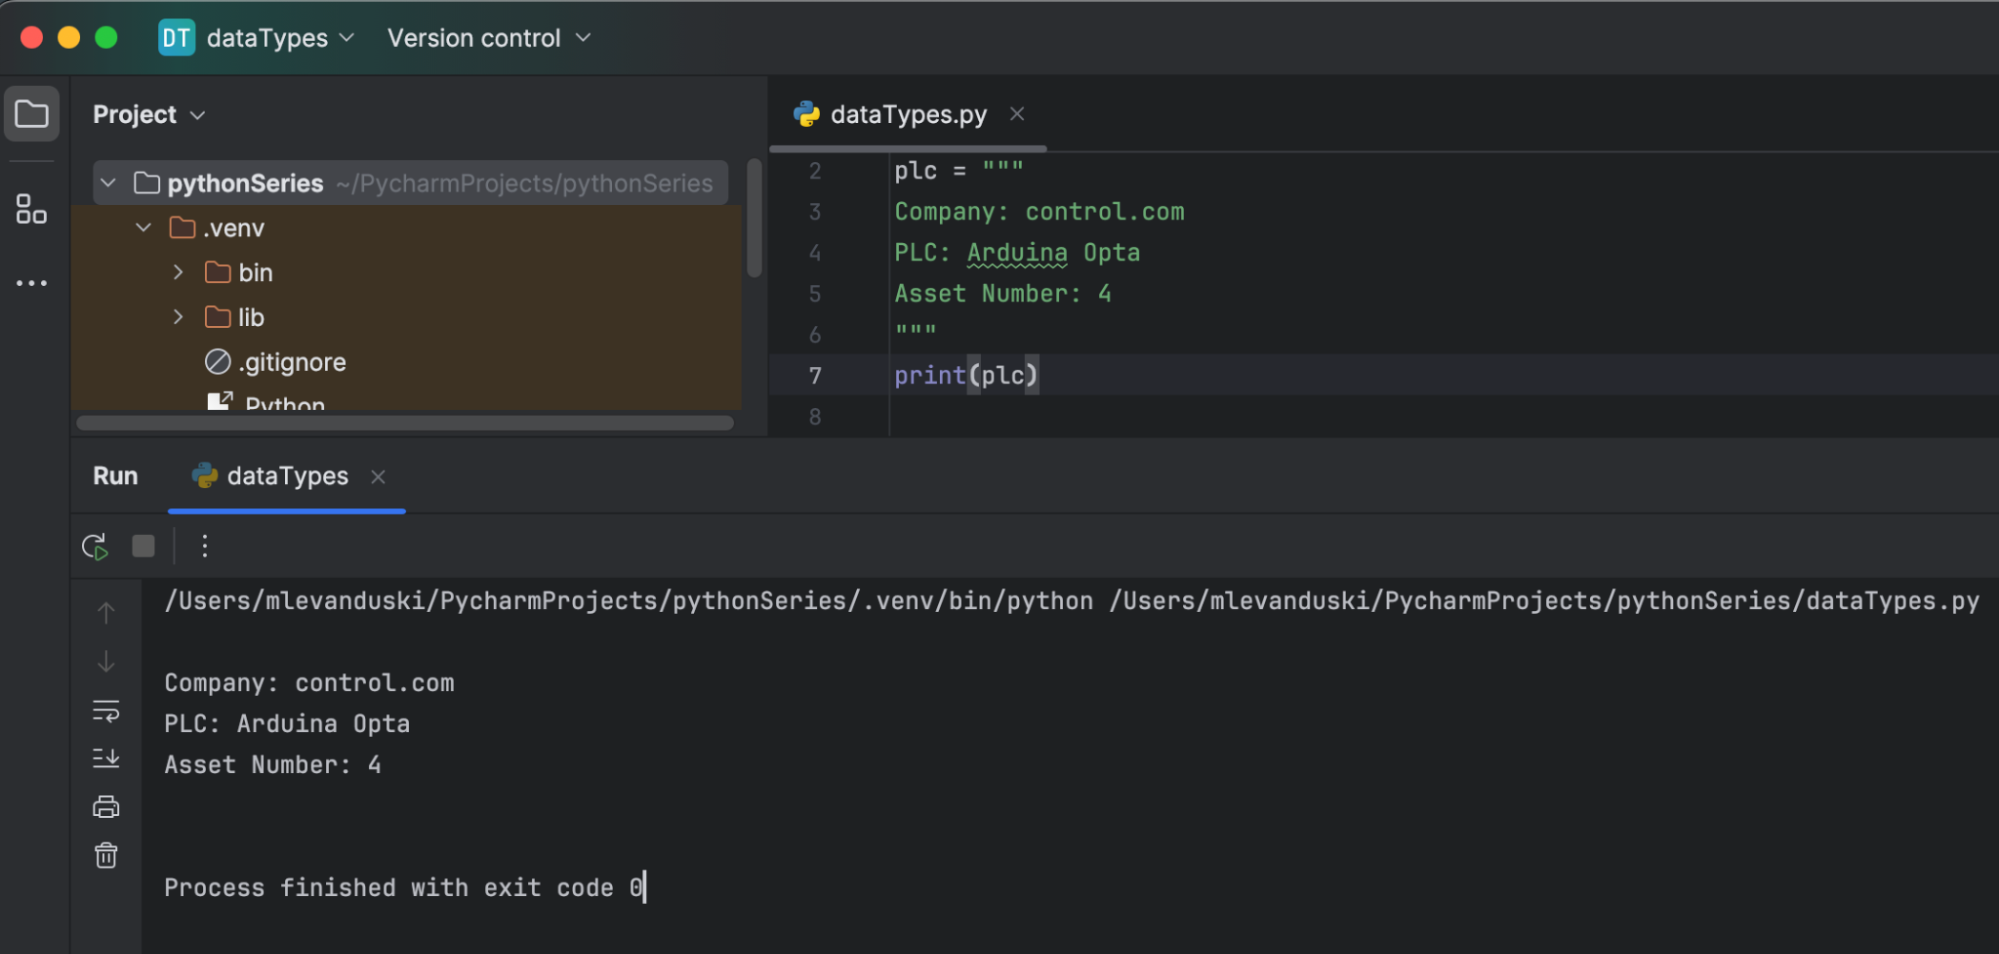Image resolution: width=1999 pixels, height=954 pixels.
Task: Show more tool windows ellipsis
Action: 32,283
